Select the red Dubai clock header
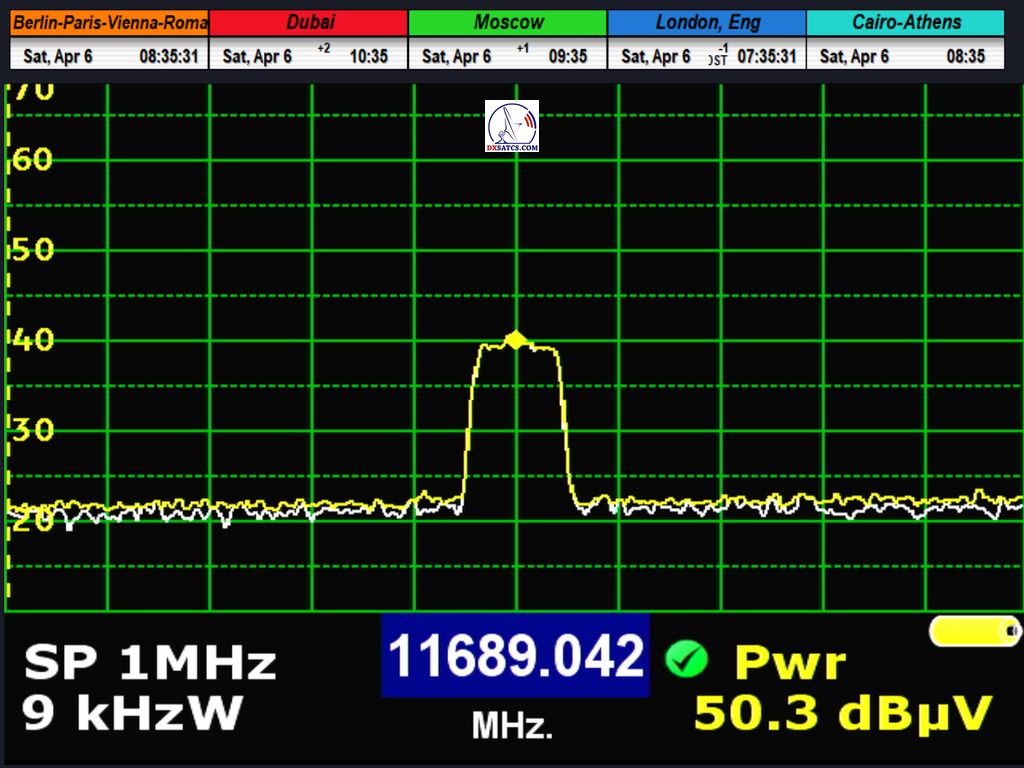This screenshot has width=1024, height=768. pyautogui.click(x=309, y=22)
